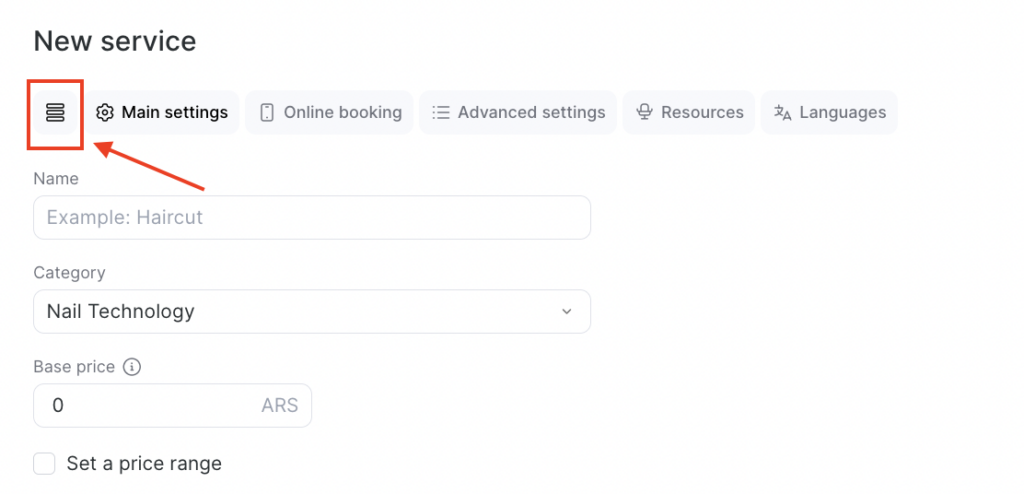This screenshot has height=494, width=1024.
Task: Select the Main settings tab label
Action: pyautogui.click(x=174, y=113)
